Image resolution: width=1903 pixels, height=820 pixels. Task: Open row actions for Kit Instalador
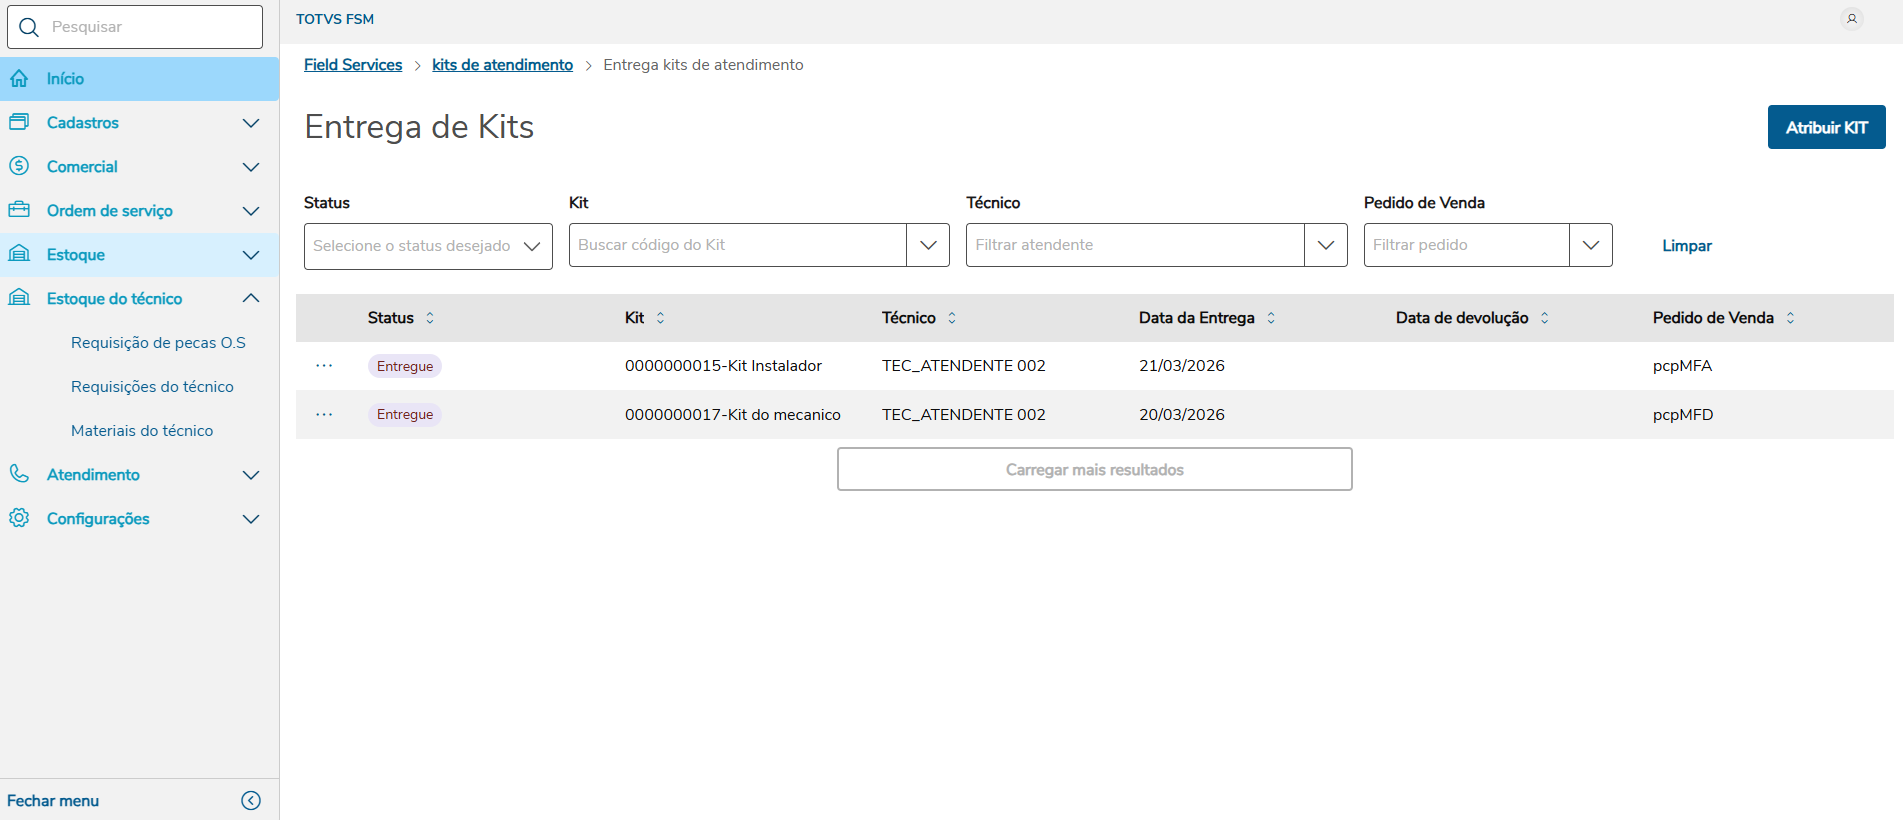324,366
